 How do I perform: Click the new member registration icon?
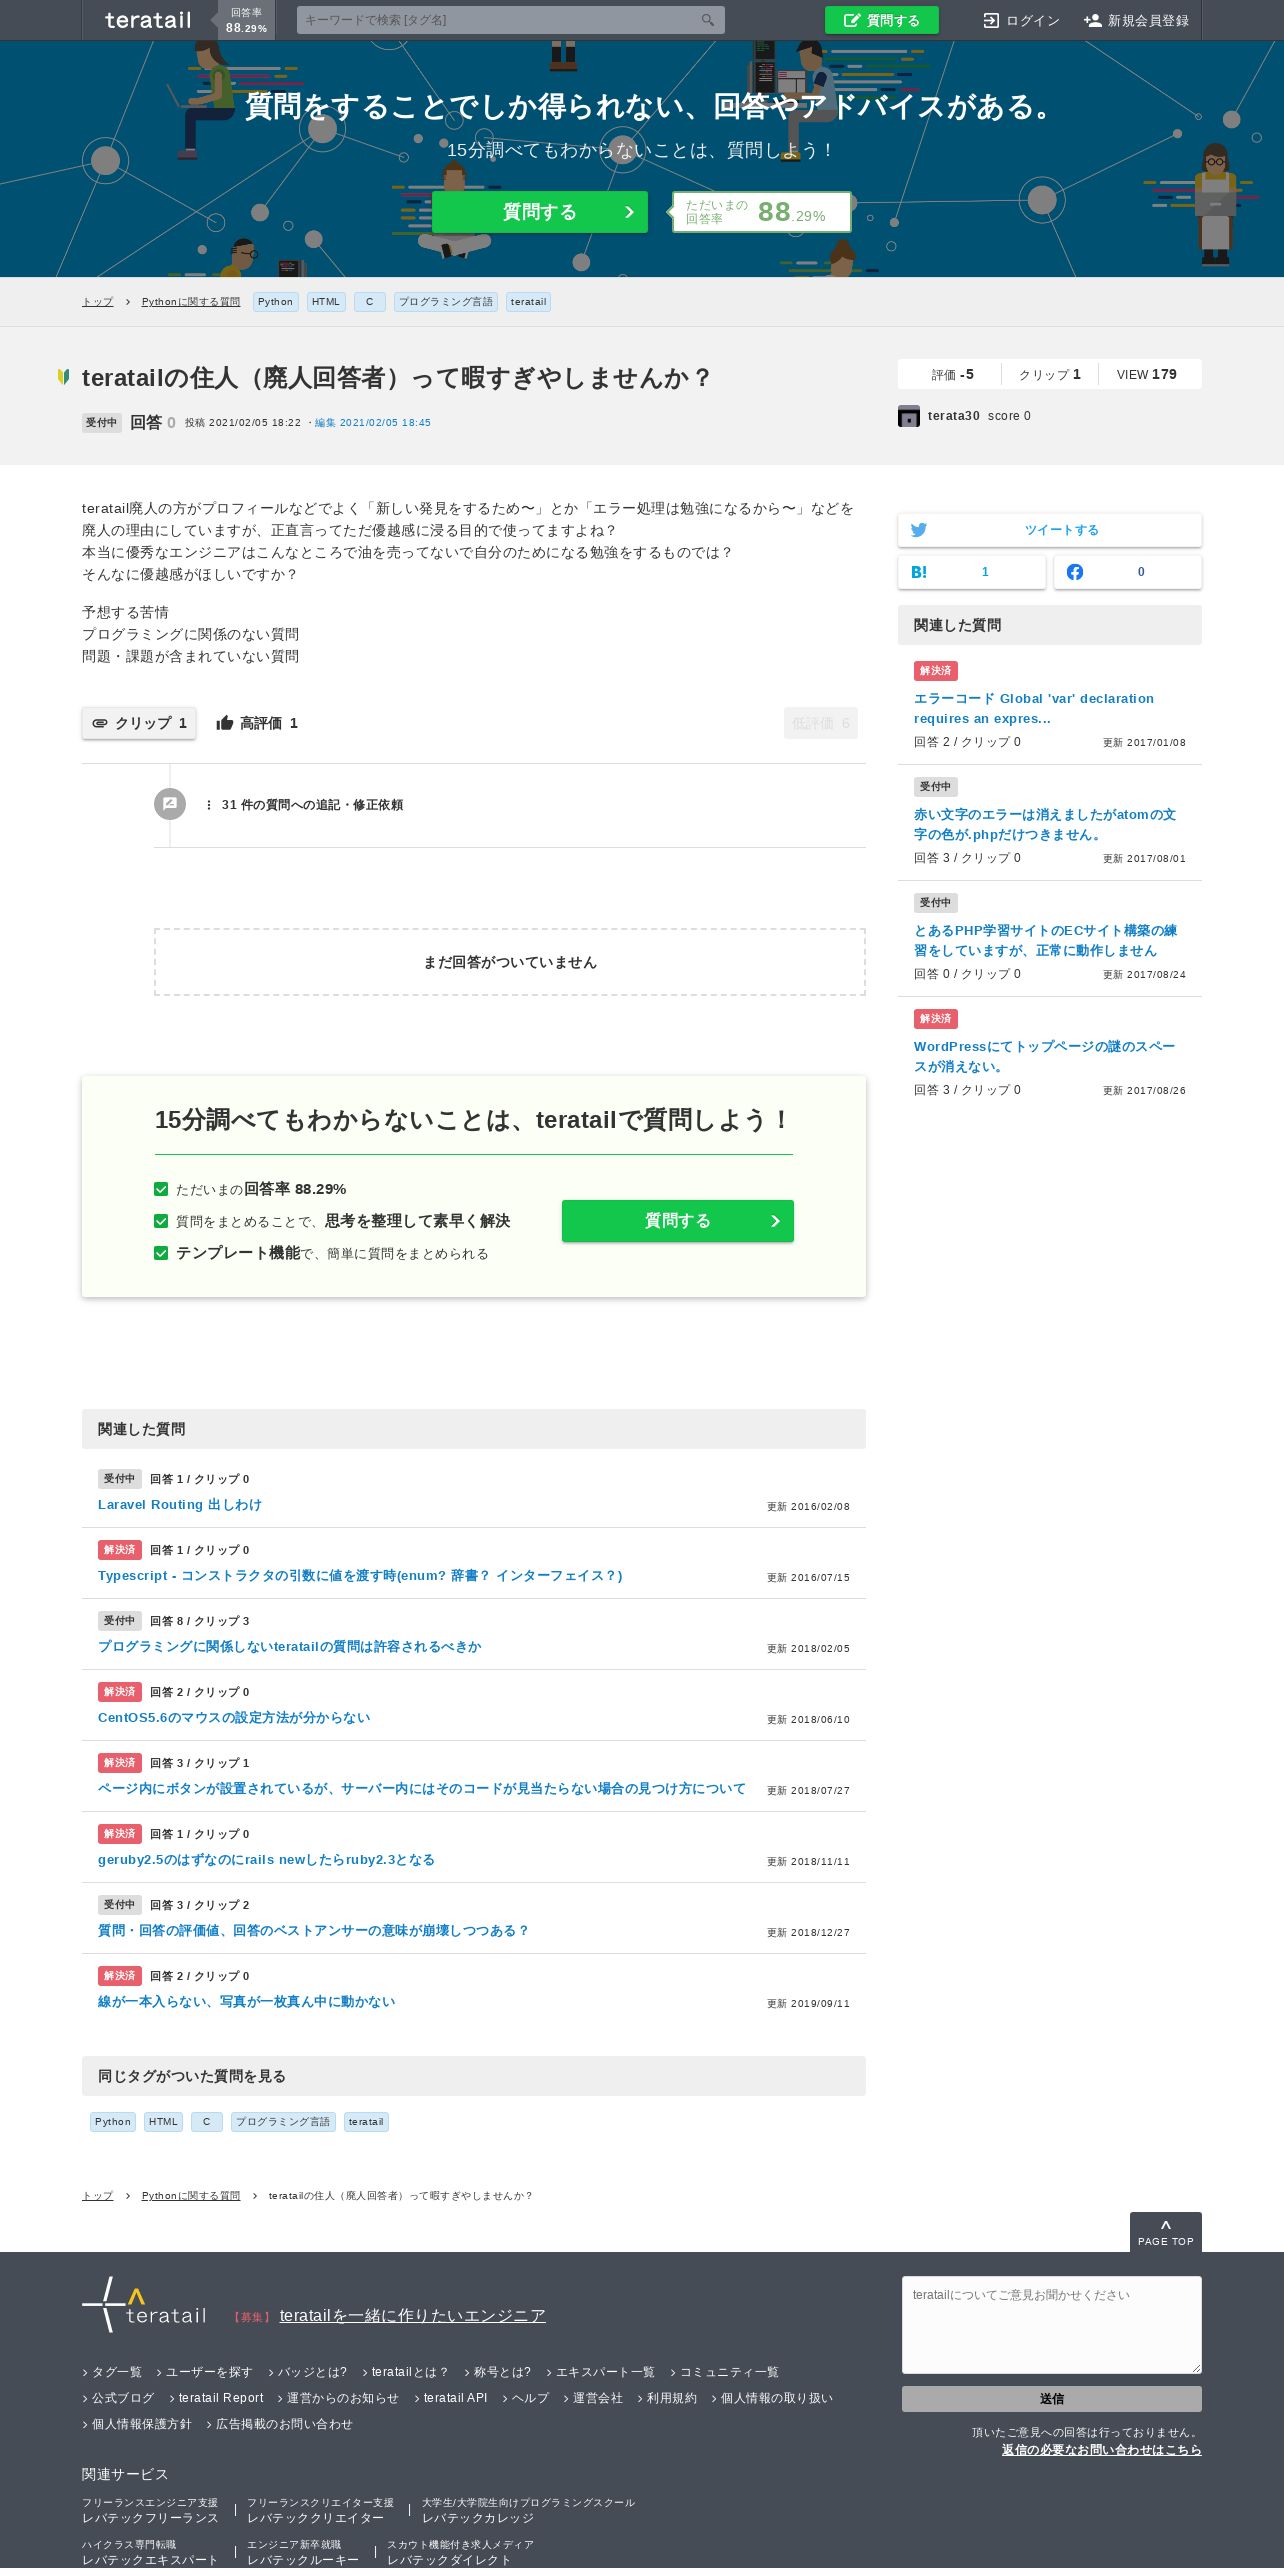pos(1092,20)
